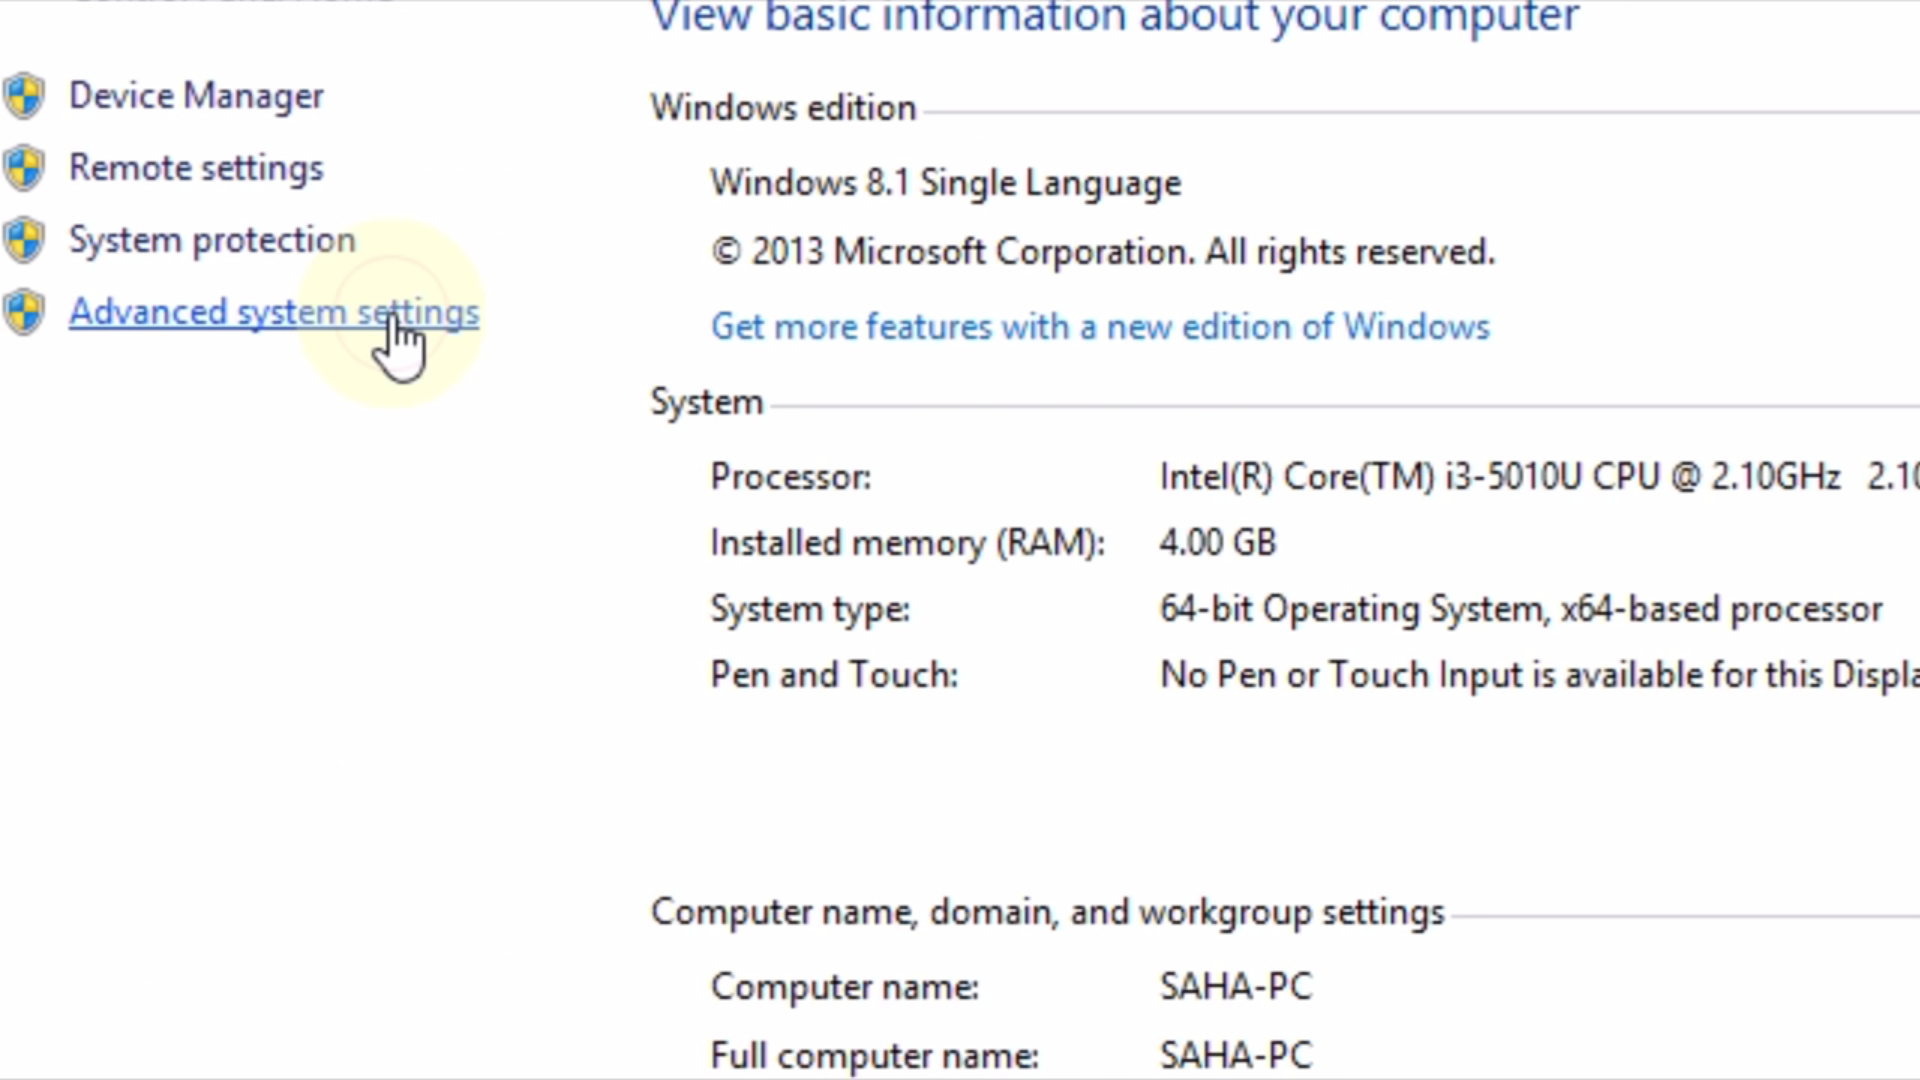Click Get more features with a new edition
Image resolution: width=1920 pixels, height=1080 pixels.
point(1100,326)
